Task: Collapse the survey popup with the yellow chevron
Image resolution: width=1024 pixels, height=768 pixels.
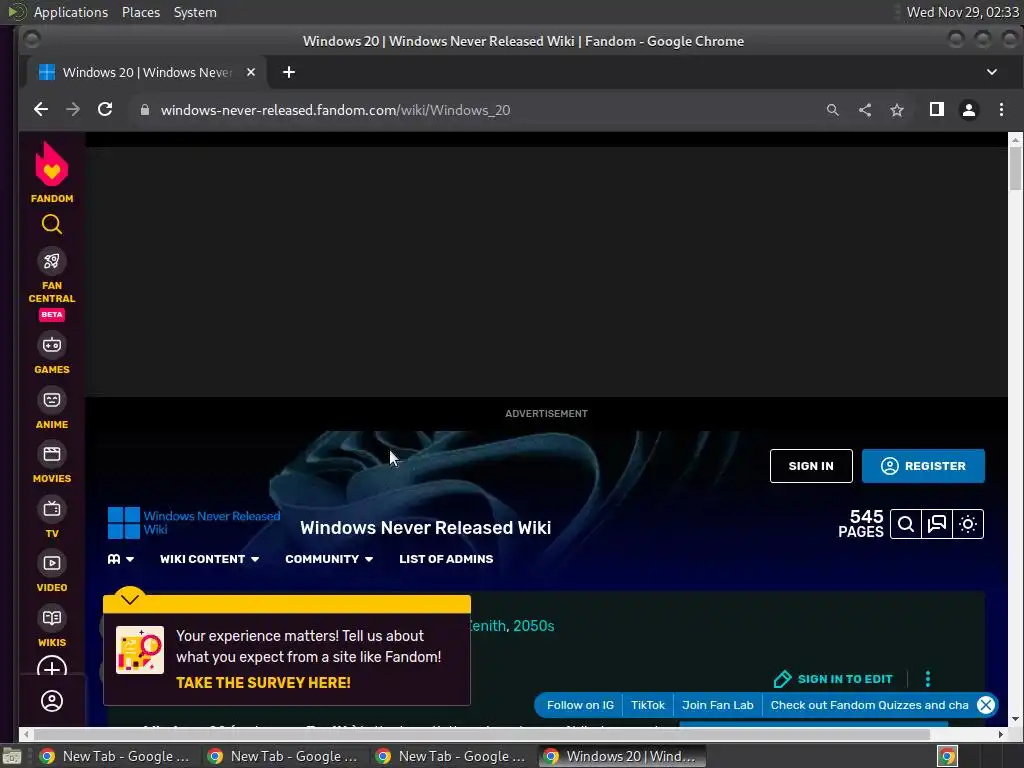Action: click(130, 598)
